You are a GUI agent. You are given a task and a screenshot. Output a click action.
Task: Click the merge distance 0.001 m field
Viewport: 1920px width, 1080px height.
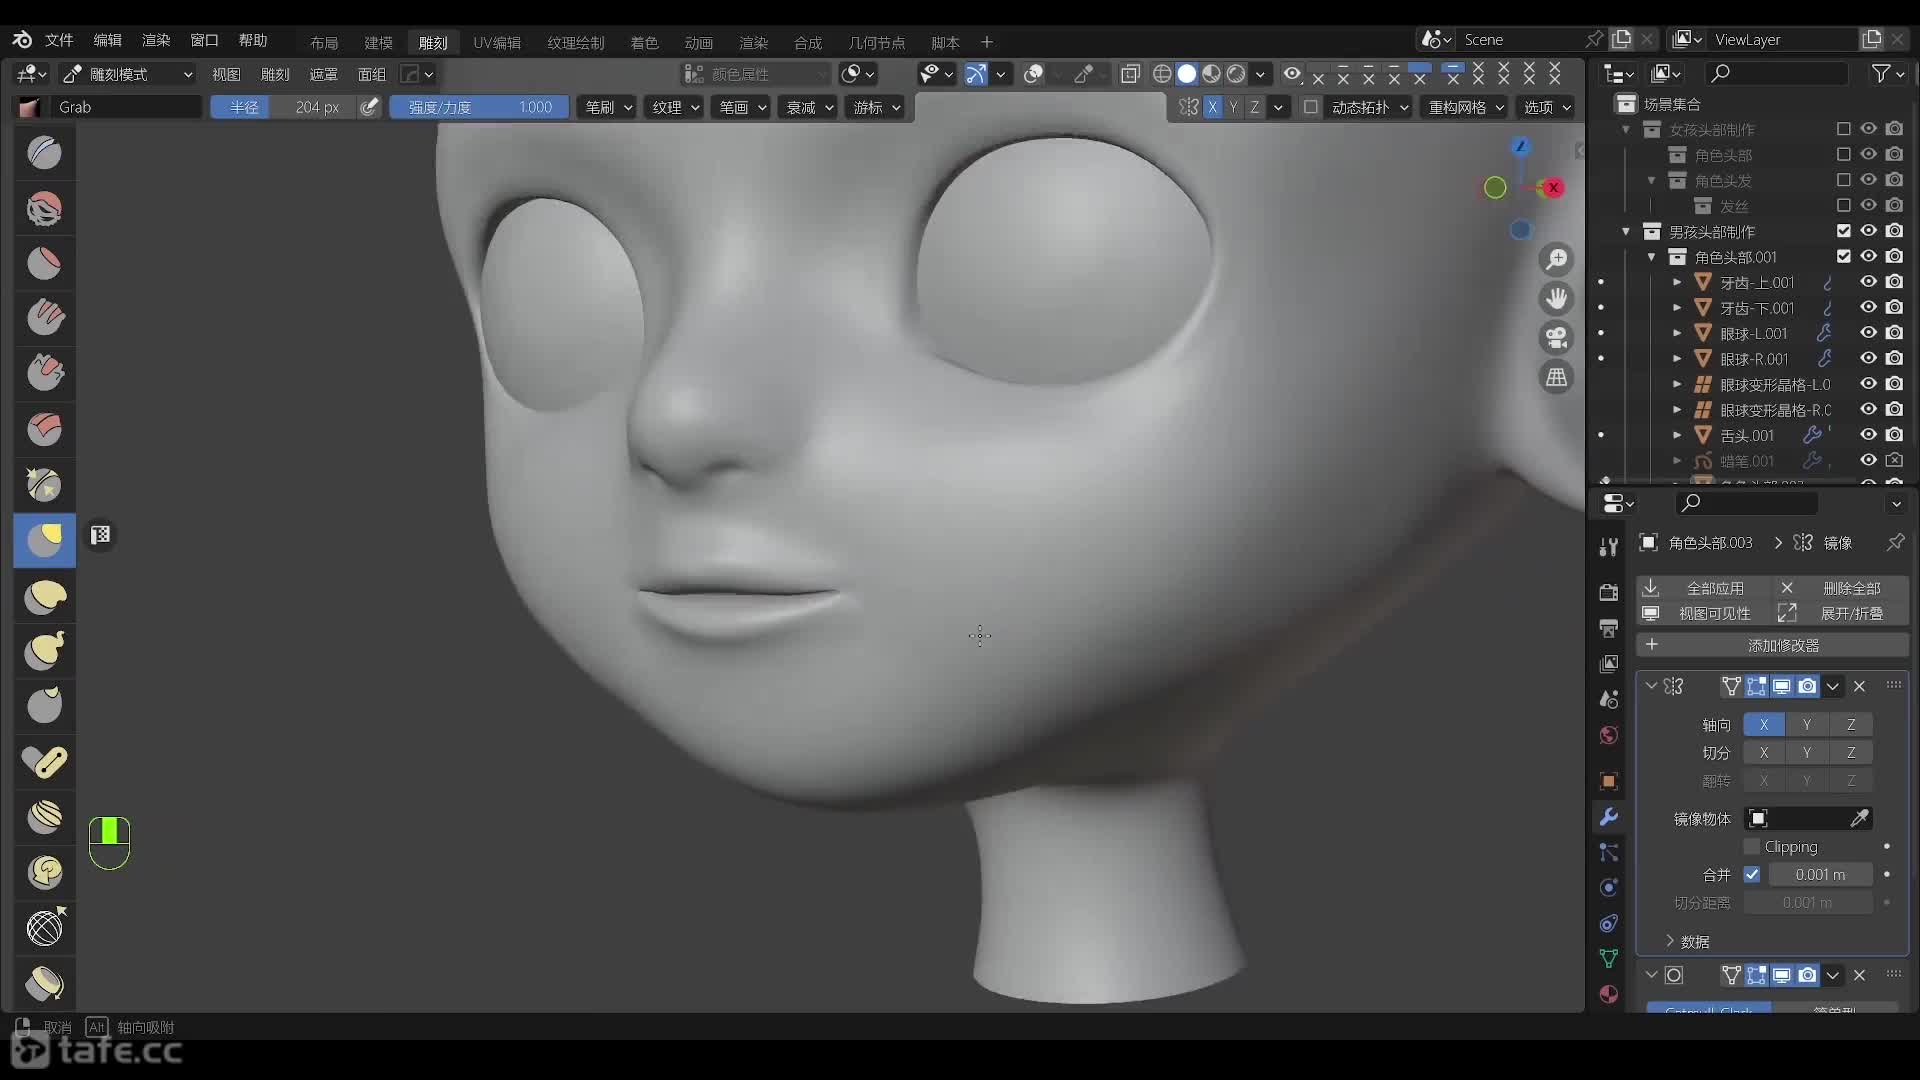[1820, 874]
